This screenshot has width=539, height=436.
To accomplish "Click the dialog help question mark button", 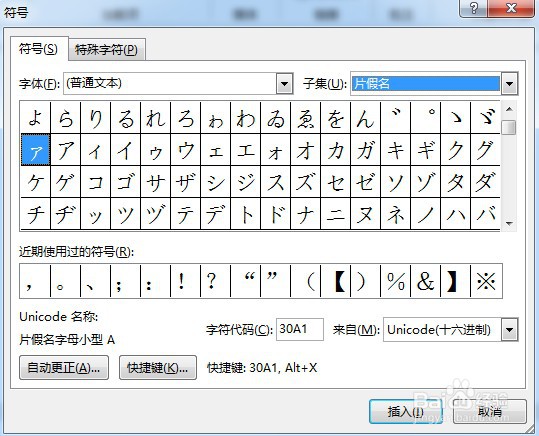I will (474, 8).
